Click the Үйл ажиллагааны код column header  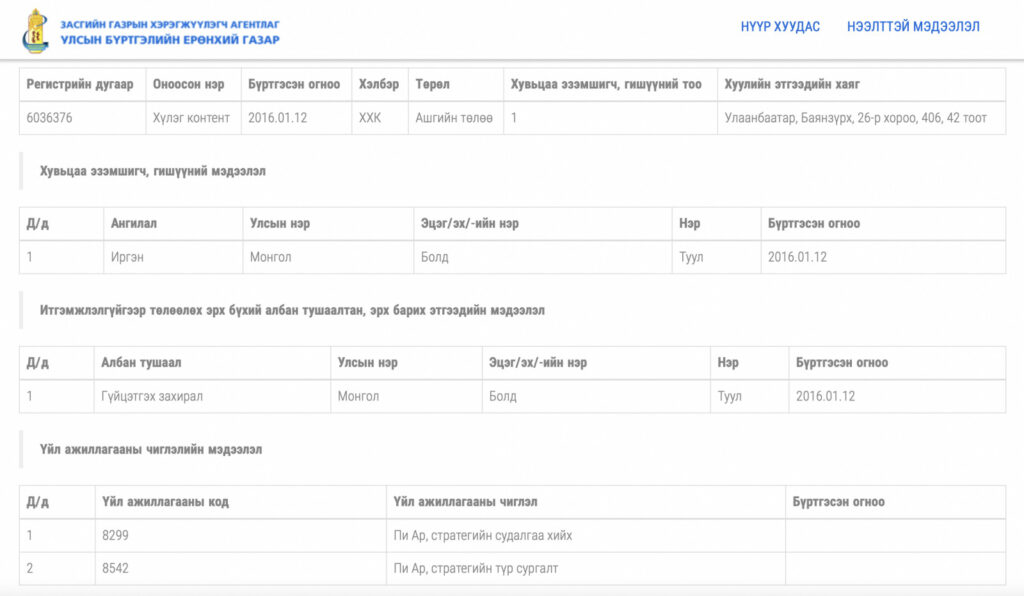point(165,501)
